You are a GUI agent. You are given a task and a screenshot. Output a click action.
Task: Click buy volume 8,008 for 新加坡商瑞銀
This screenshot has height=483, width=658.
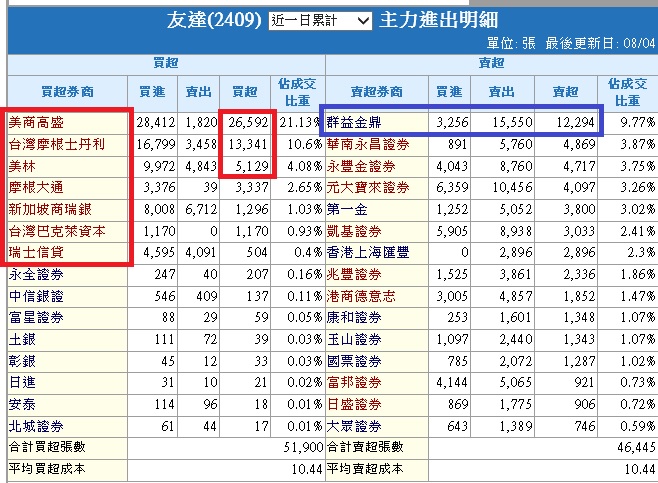(159, 209)
